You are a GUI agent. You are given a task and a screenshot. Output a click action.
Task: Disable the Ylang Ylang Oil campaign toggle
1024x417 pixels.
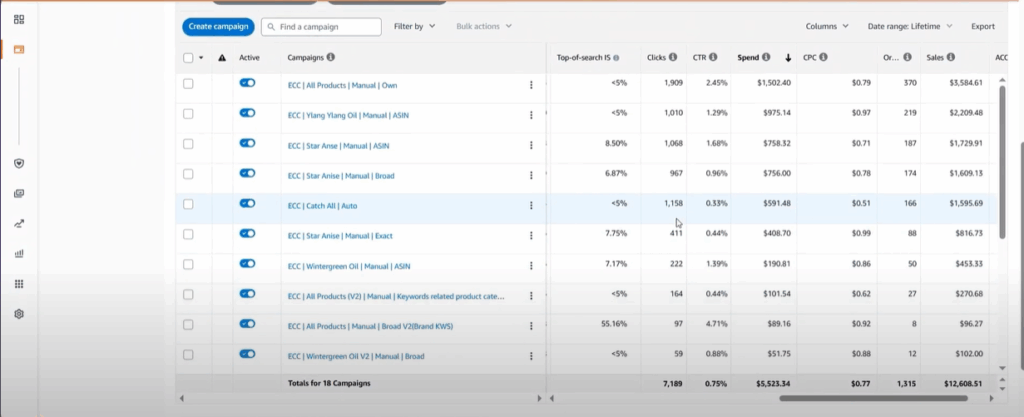(247, 114)
